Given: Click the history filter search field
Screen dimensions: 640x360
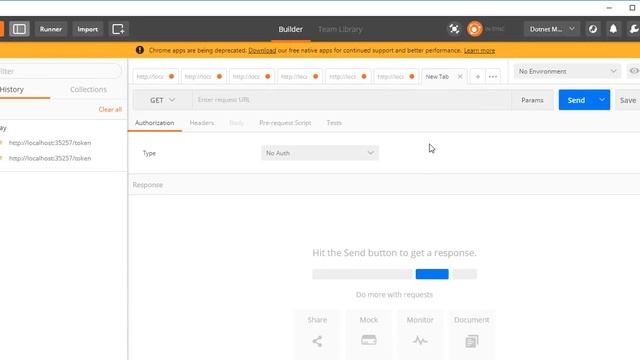Looking at the screenshot, I should tap(60, 71).
